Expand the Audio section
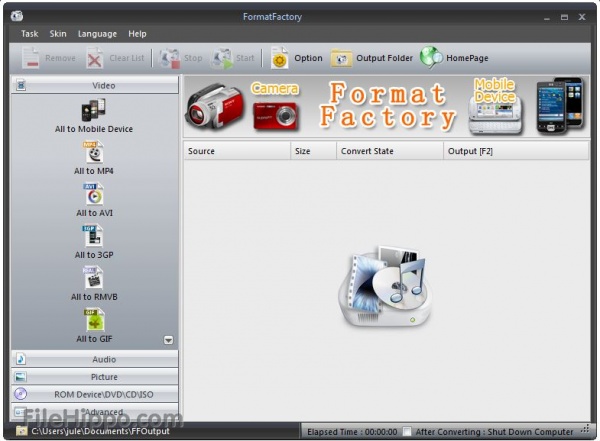This screenshot has height=441, width=600. (x=95, y=359)
